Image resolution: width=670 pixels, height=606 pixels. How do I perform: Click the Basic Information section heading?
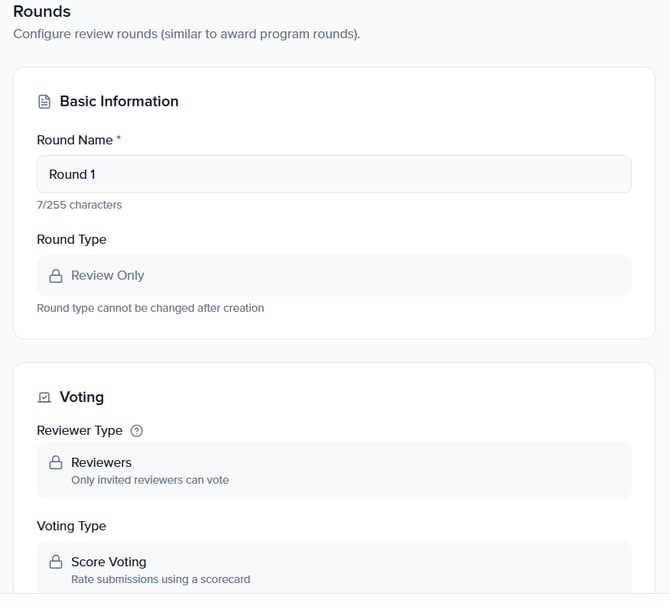pyautogui.click(x=119, y=102)
